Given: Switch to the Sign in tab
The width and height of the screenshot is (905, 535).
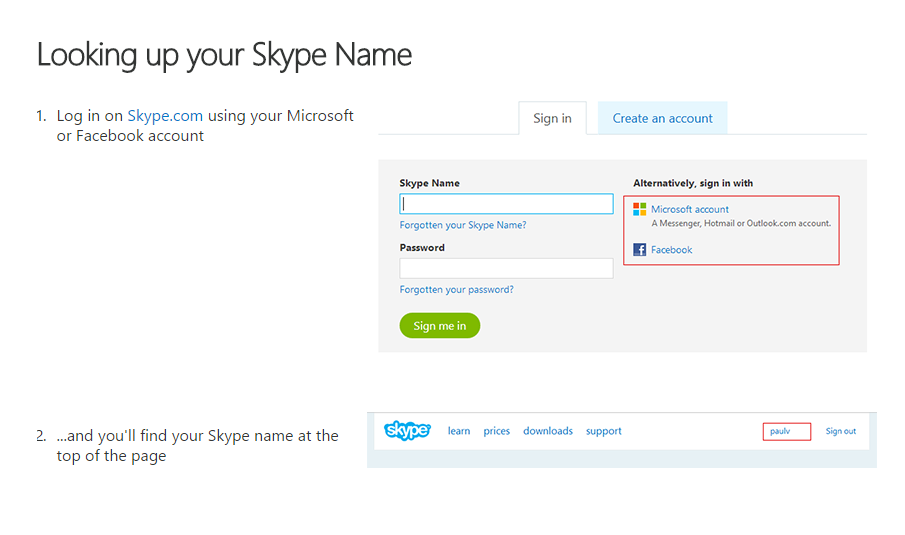Looking at the screenshot, I should point(552,118).
